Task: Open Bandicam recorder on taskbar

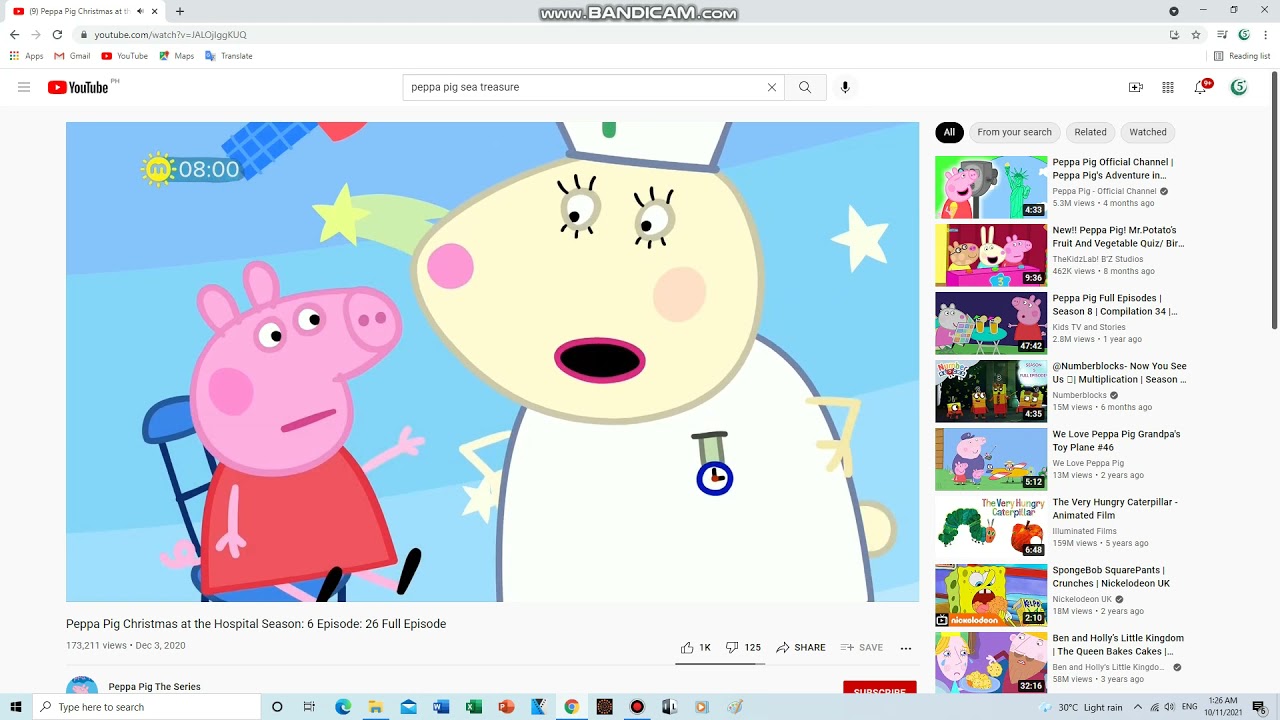Action: [x=637, y=707]
